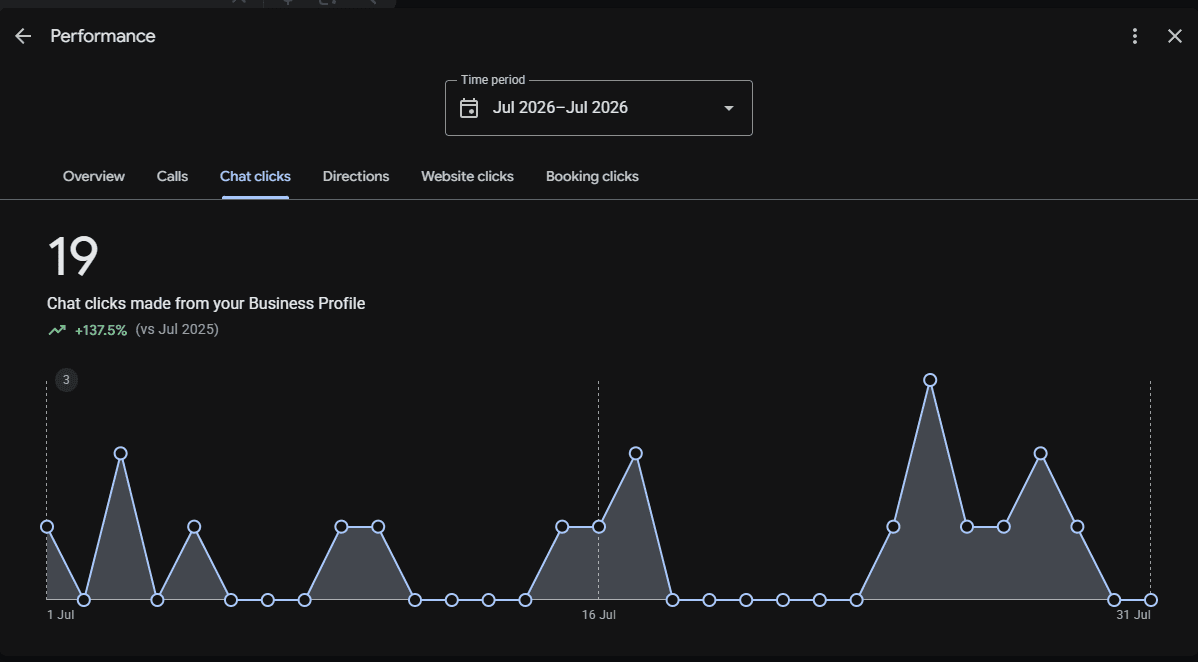Click the (vs Jul 2025) comparison text
Viewport: 1198px width, 662px height.
click(x=177, y=329)
